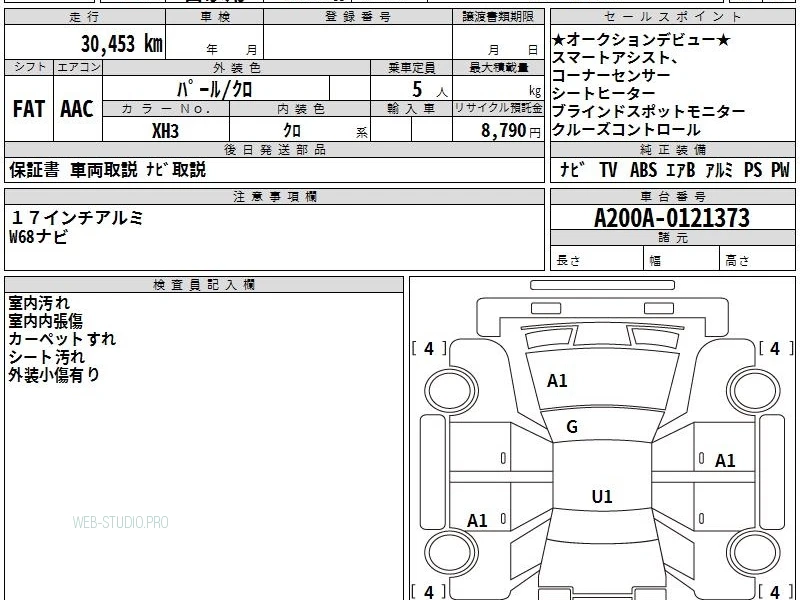Select "PS" in the 純正装備 row
The image size is (800, 600).
753,170
